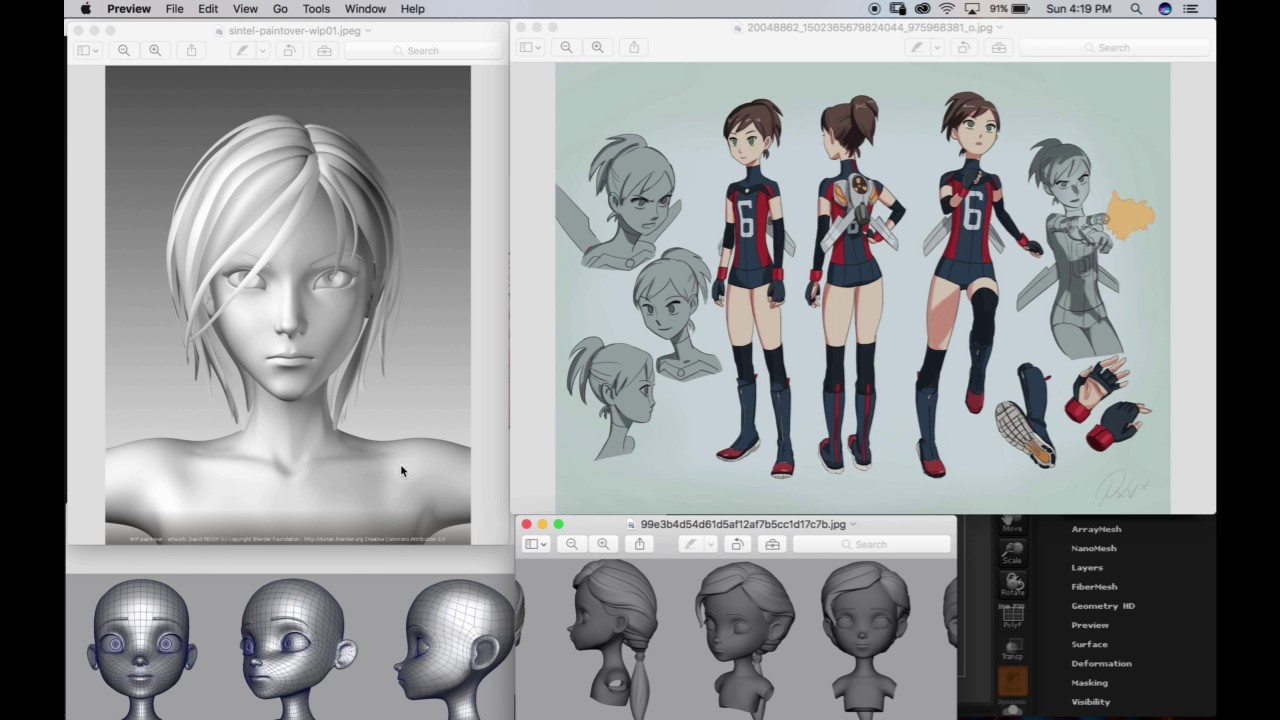Expand the Geometry HD palette in ZBrush
This screenshot has width=1280, height=720.
[x=1103, y=606]
